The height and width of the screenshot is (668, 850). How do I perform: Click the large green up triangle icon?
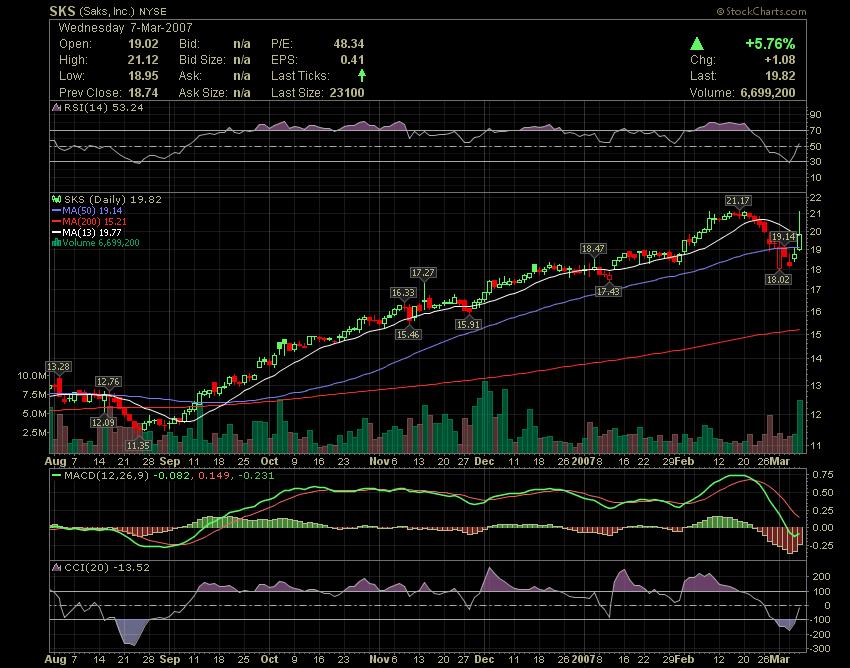(697, 44)
